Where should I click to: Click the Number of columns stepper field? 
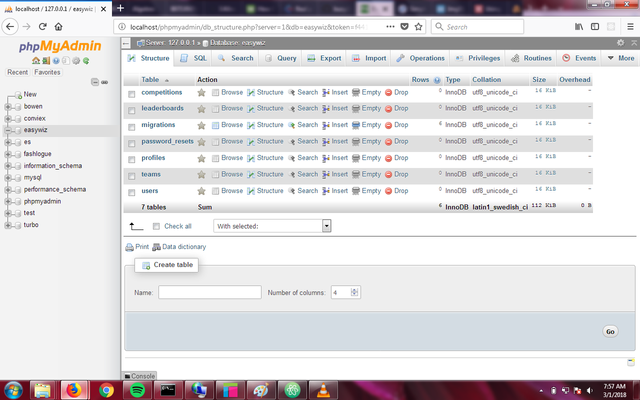point(346,292)
